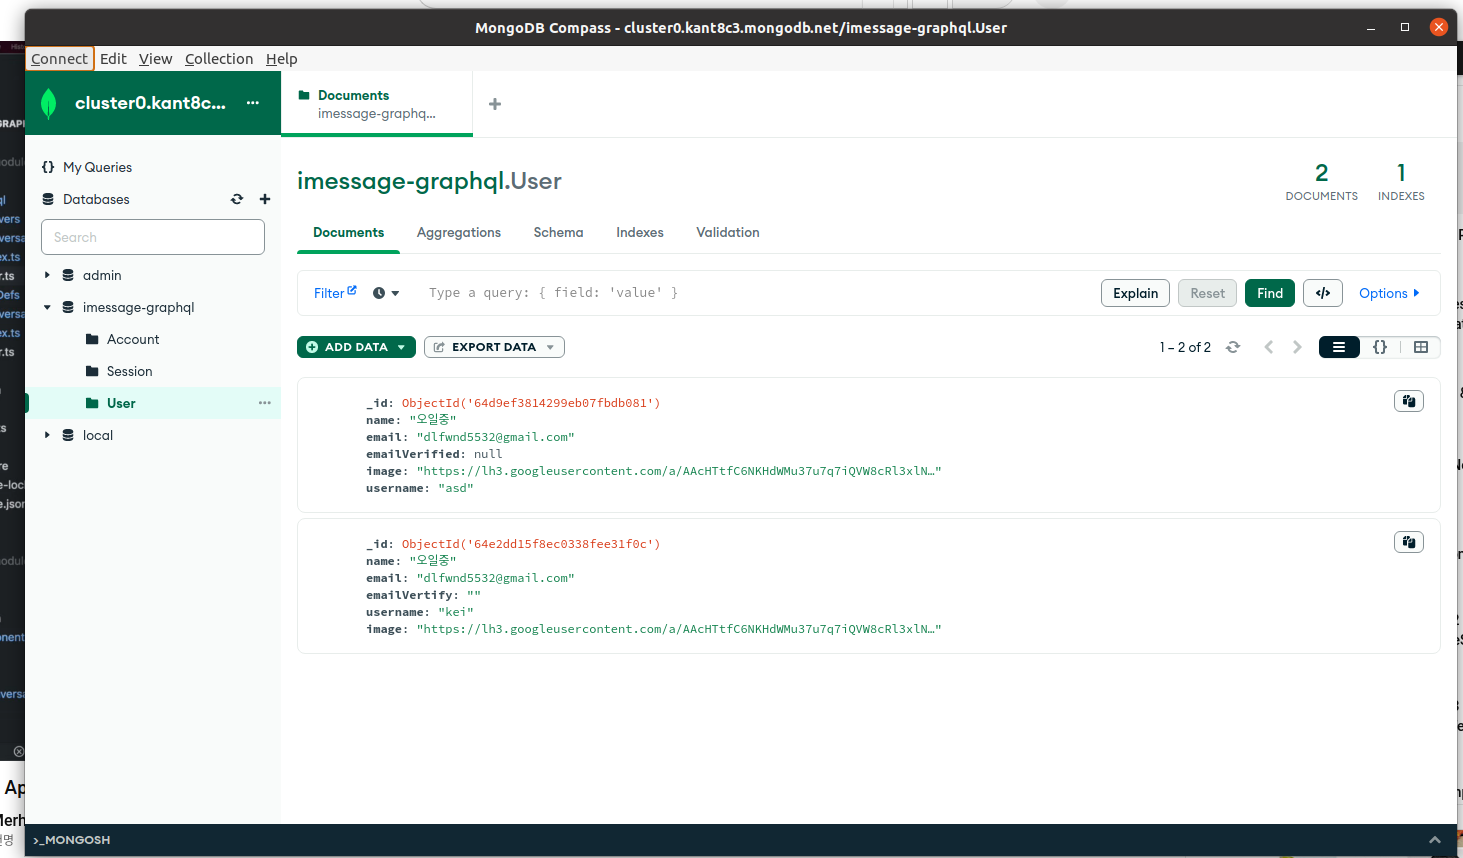This screenshot has width=1463, height=858.
Task: Open the Session collection
Action: tap(130, 371)
